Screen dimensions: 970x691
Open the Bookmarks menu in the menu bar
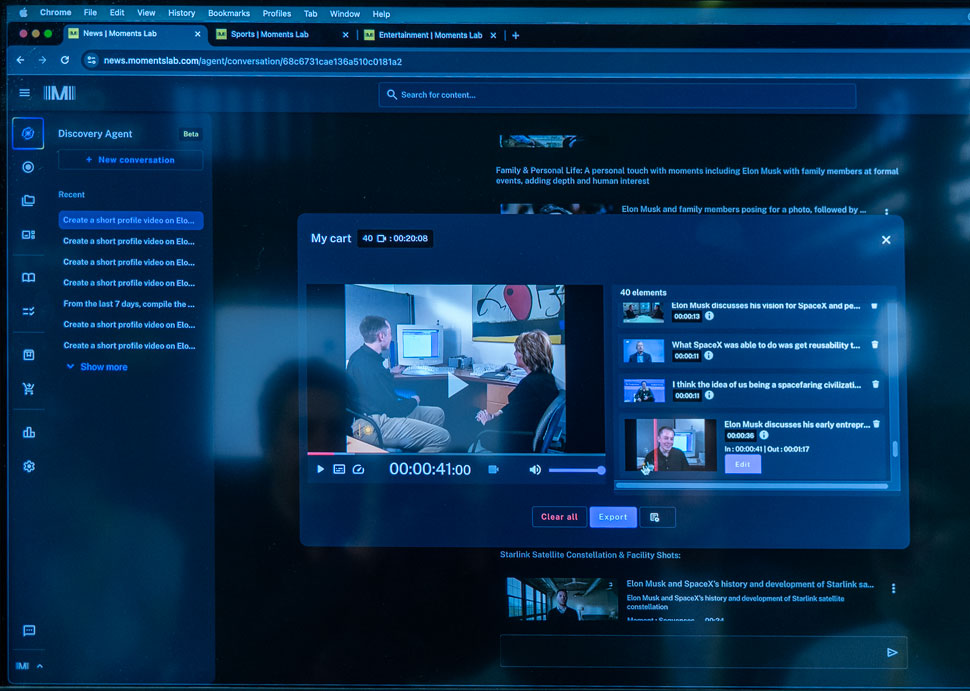(x=229, y=13)
